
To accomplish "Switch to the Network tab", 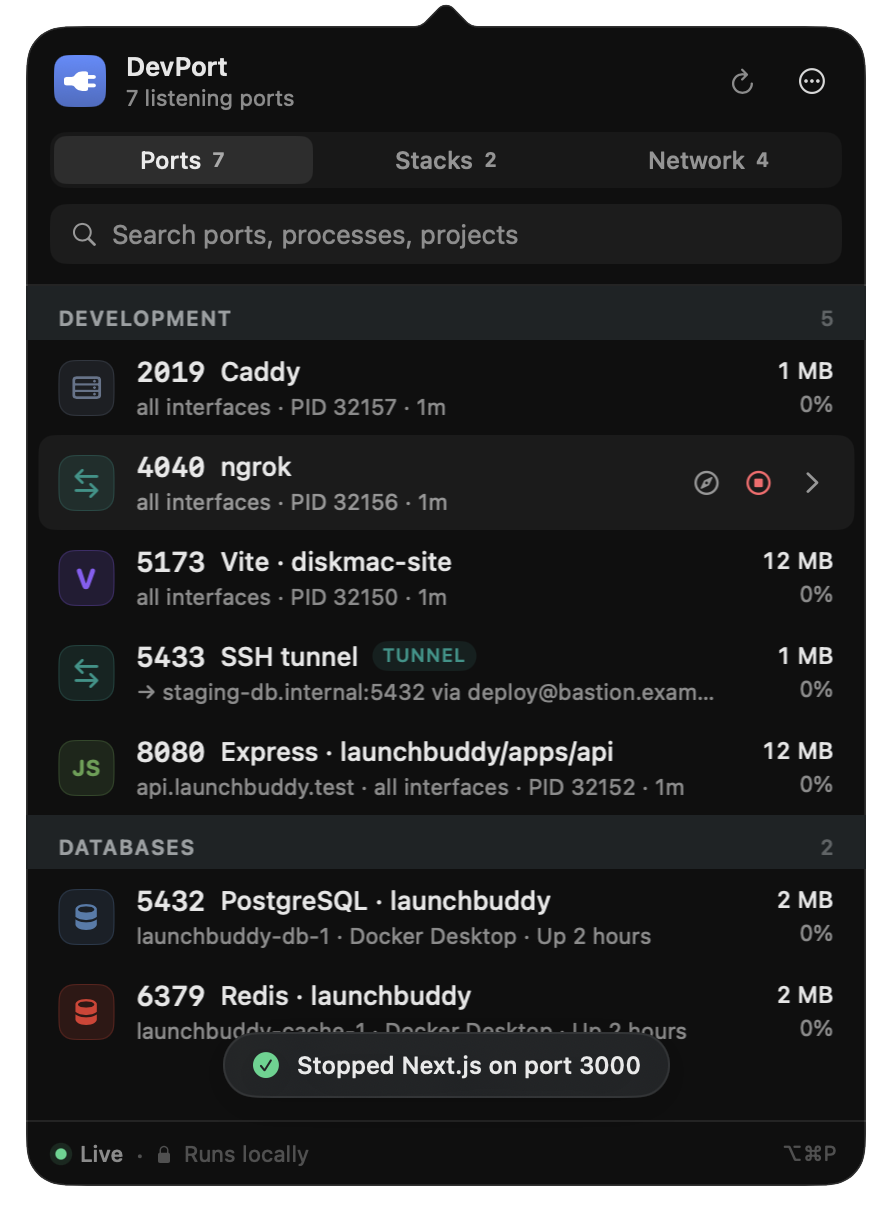I will [708, 160].
